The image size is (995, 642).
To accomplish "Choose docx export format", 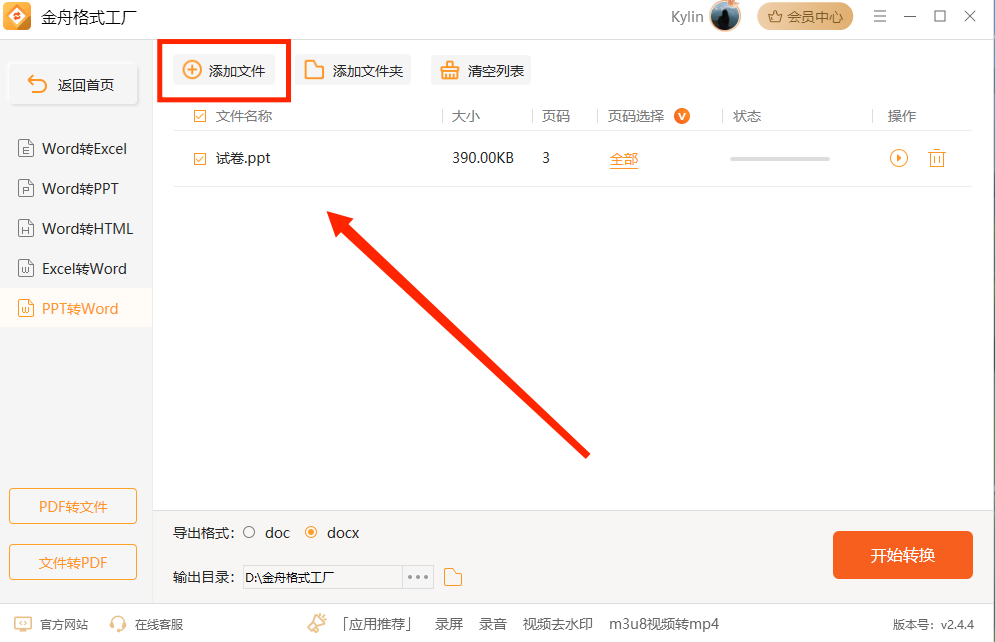I will click(311, 532).
